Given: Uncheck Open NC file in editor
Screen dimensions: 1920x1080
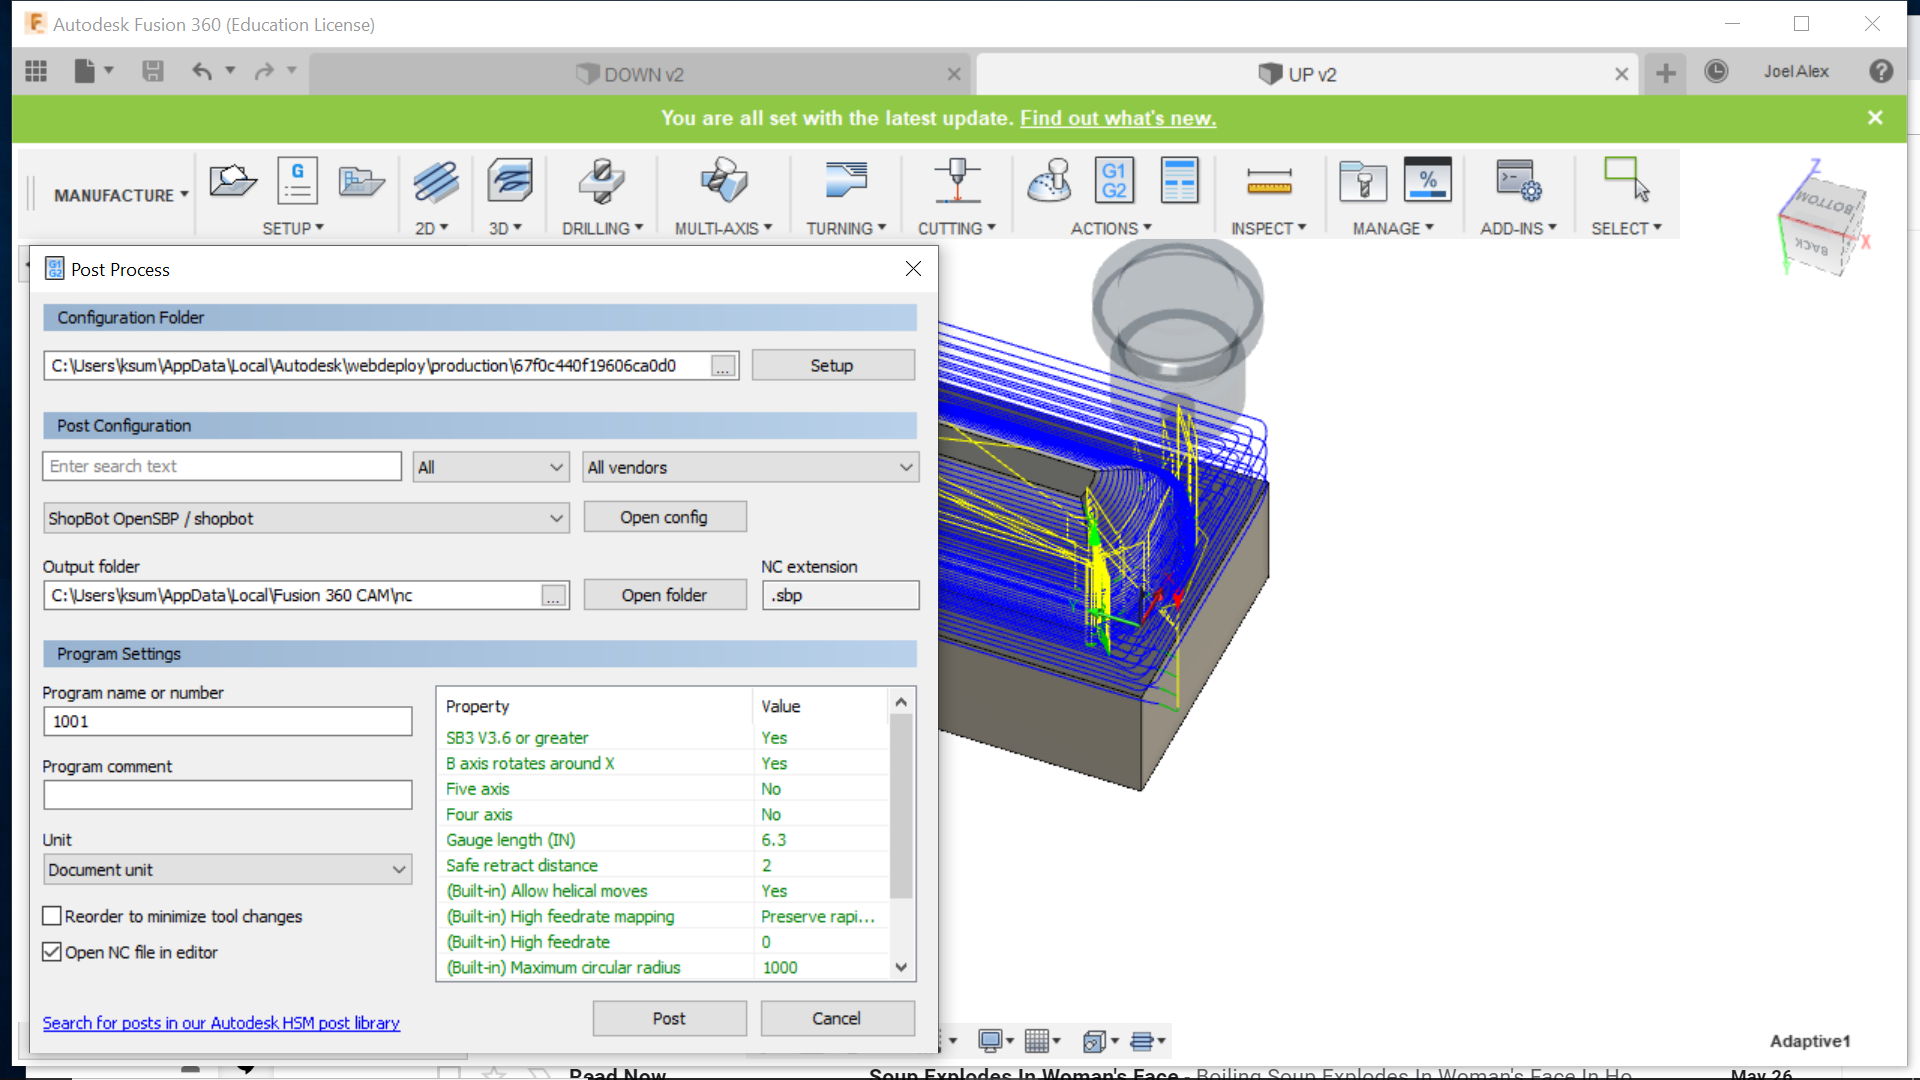Looking at the screenshot, I should click(53, 952).
